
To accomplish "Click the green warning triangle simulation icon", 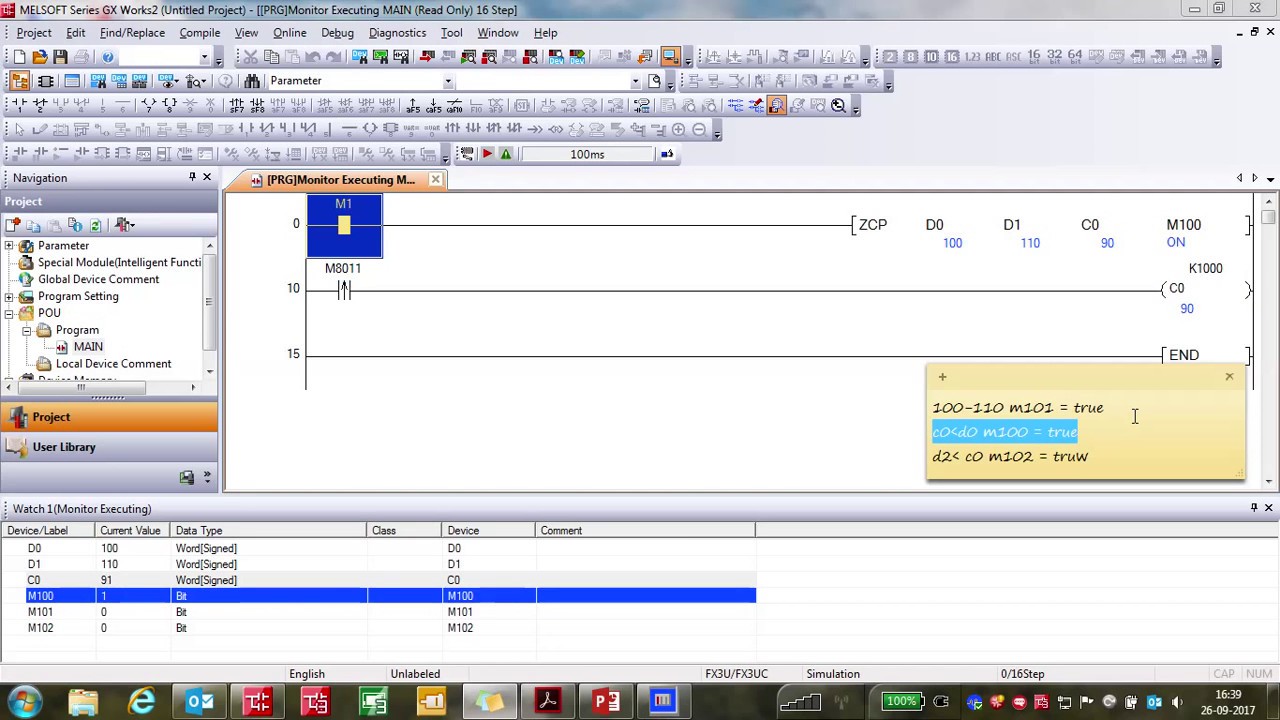I will pyautogui.click(x=506, y=154).
